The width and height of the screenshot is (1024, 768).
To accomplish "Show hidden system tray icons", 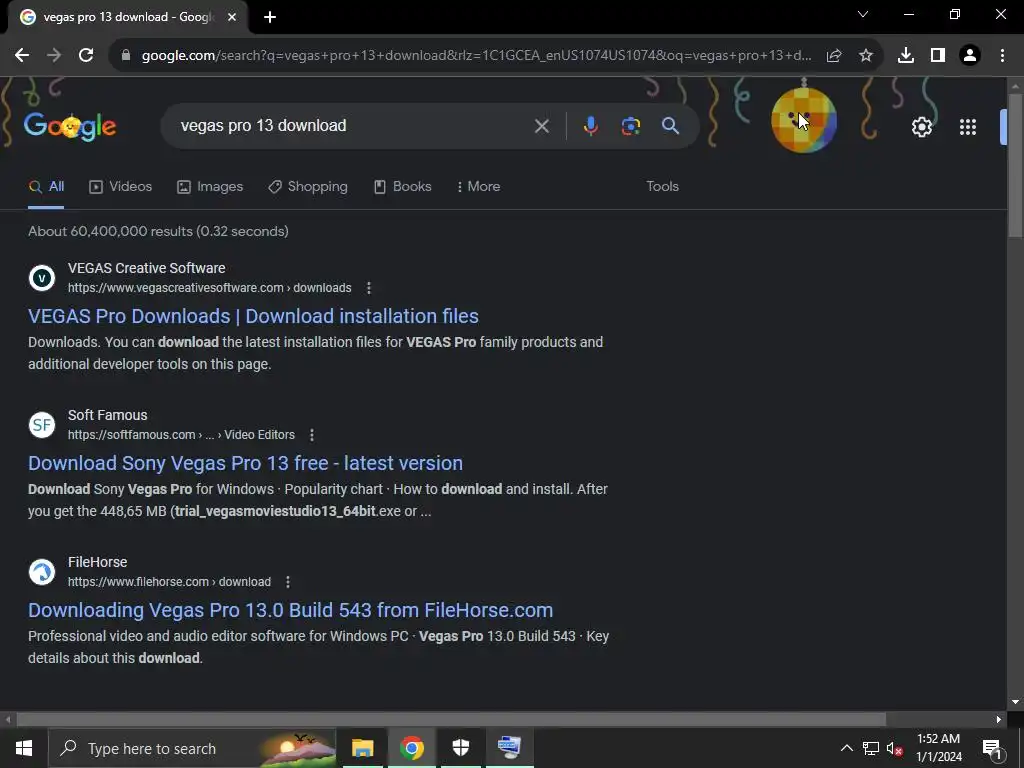I will coord(846,748).
